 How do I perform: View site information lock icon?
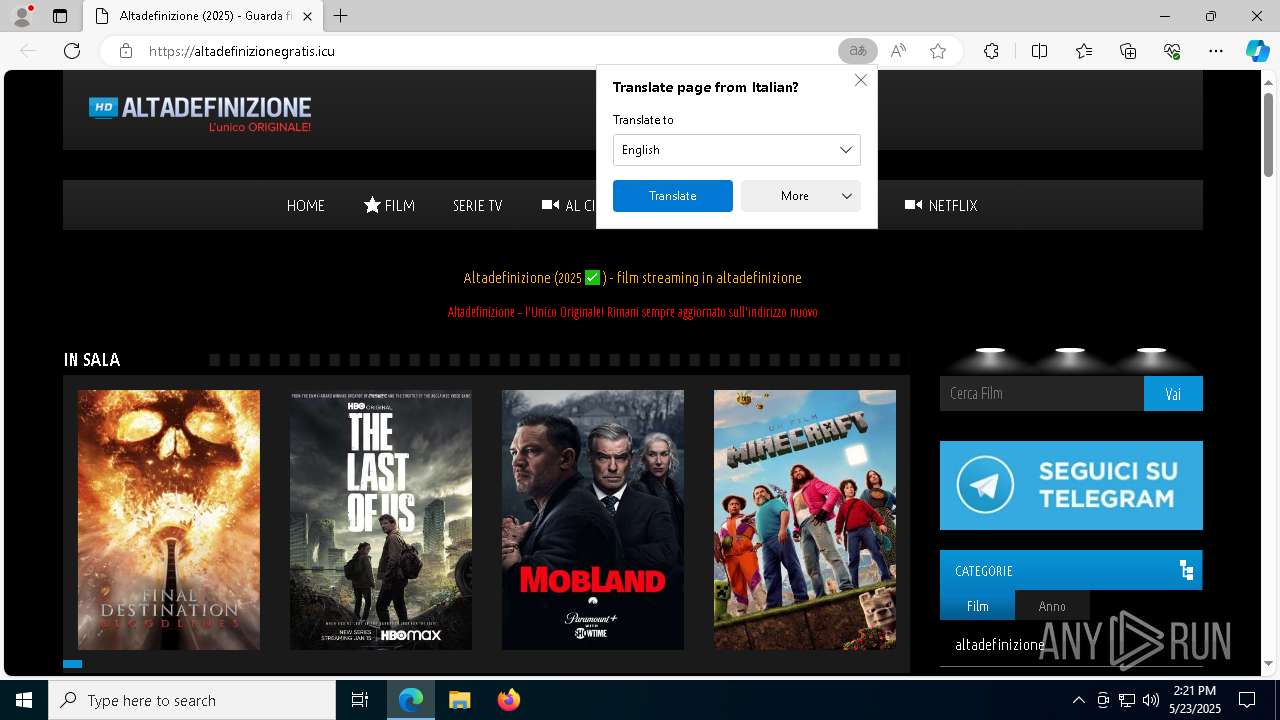125,51
